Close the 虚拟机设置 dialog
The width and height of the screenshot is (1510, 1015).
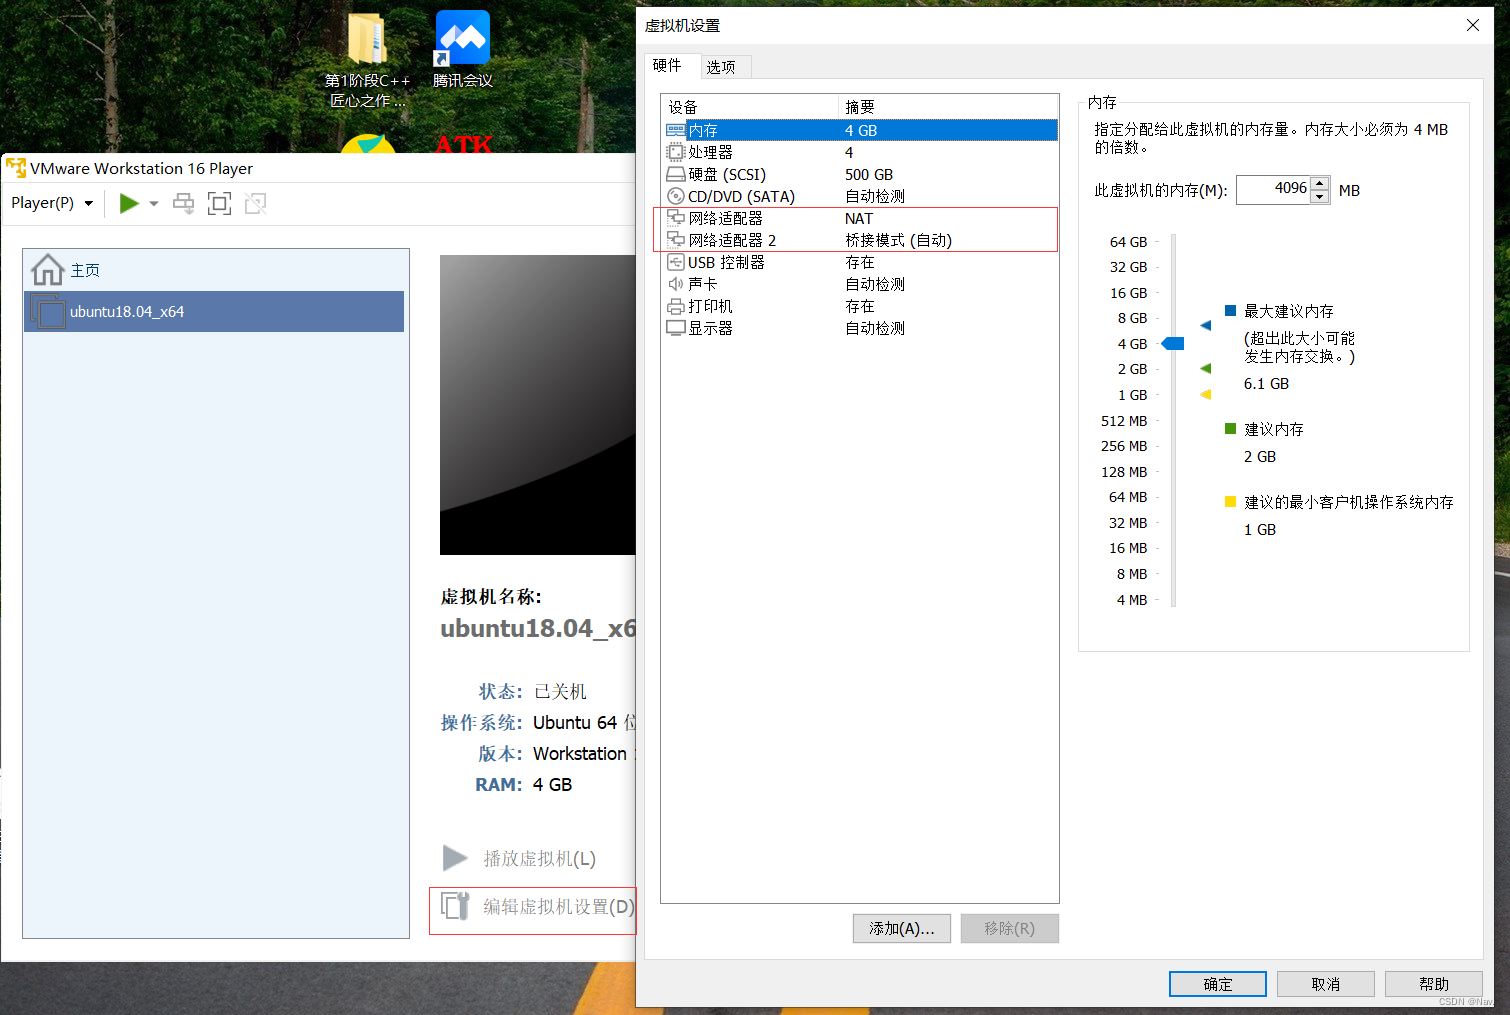(x=1473, y=25)
